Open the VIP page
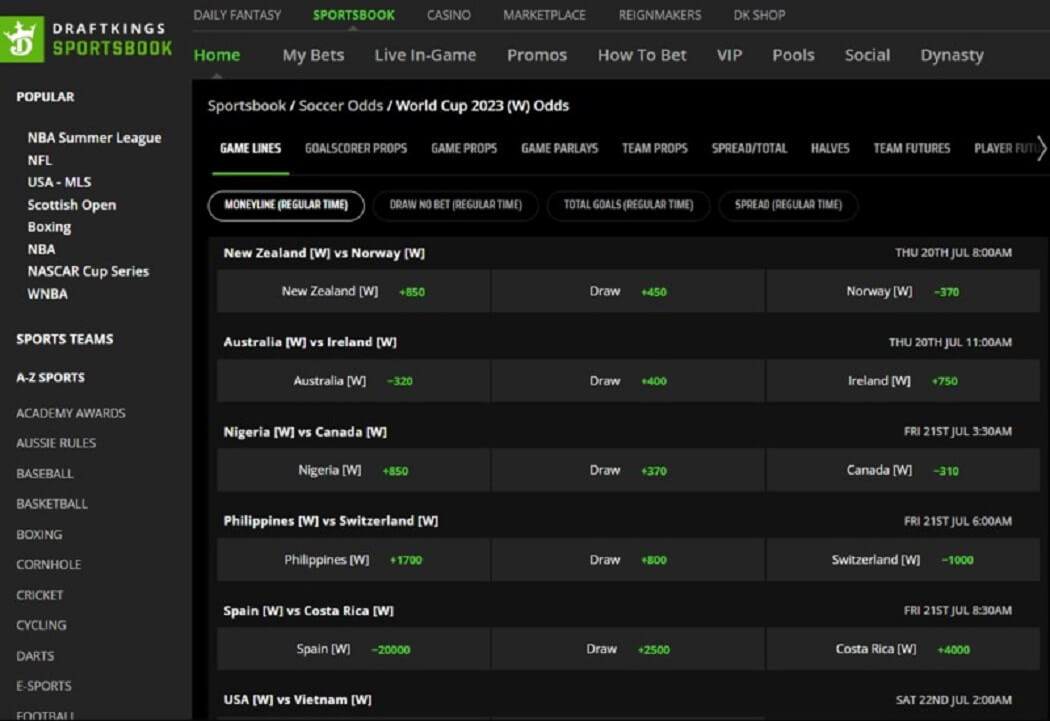 pos(729,55)
